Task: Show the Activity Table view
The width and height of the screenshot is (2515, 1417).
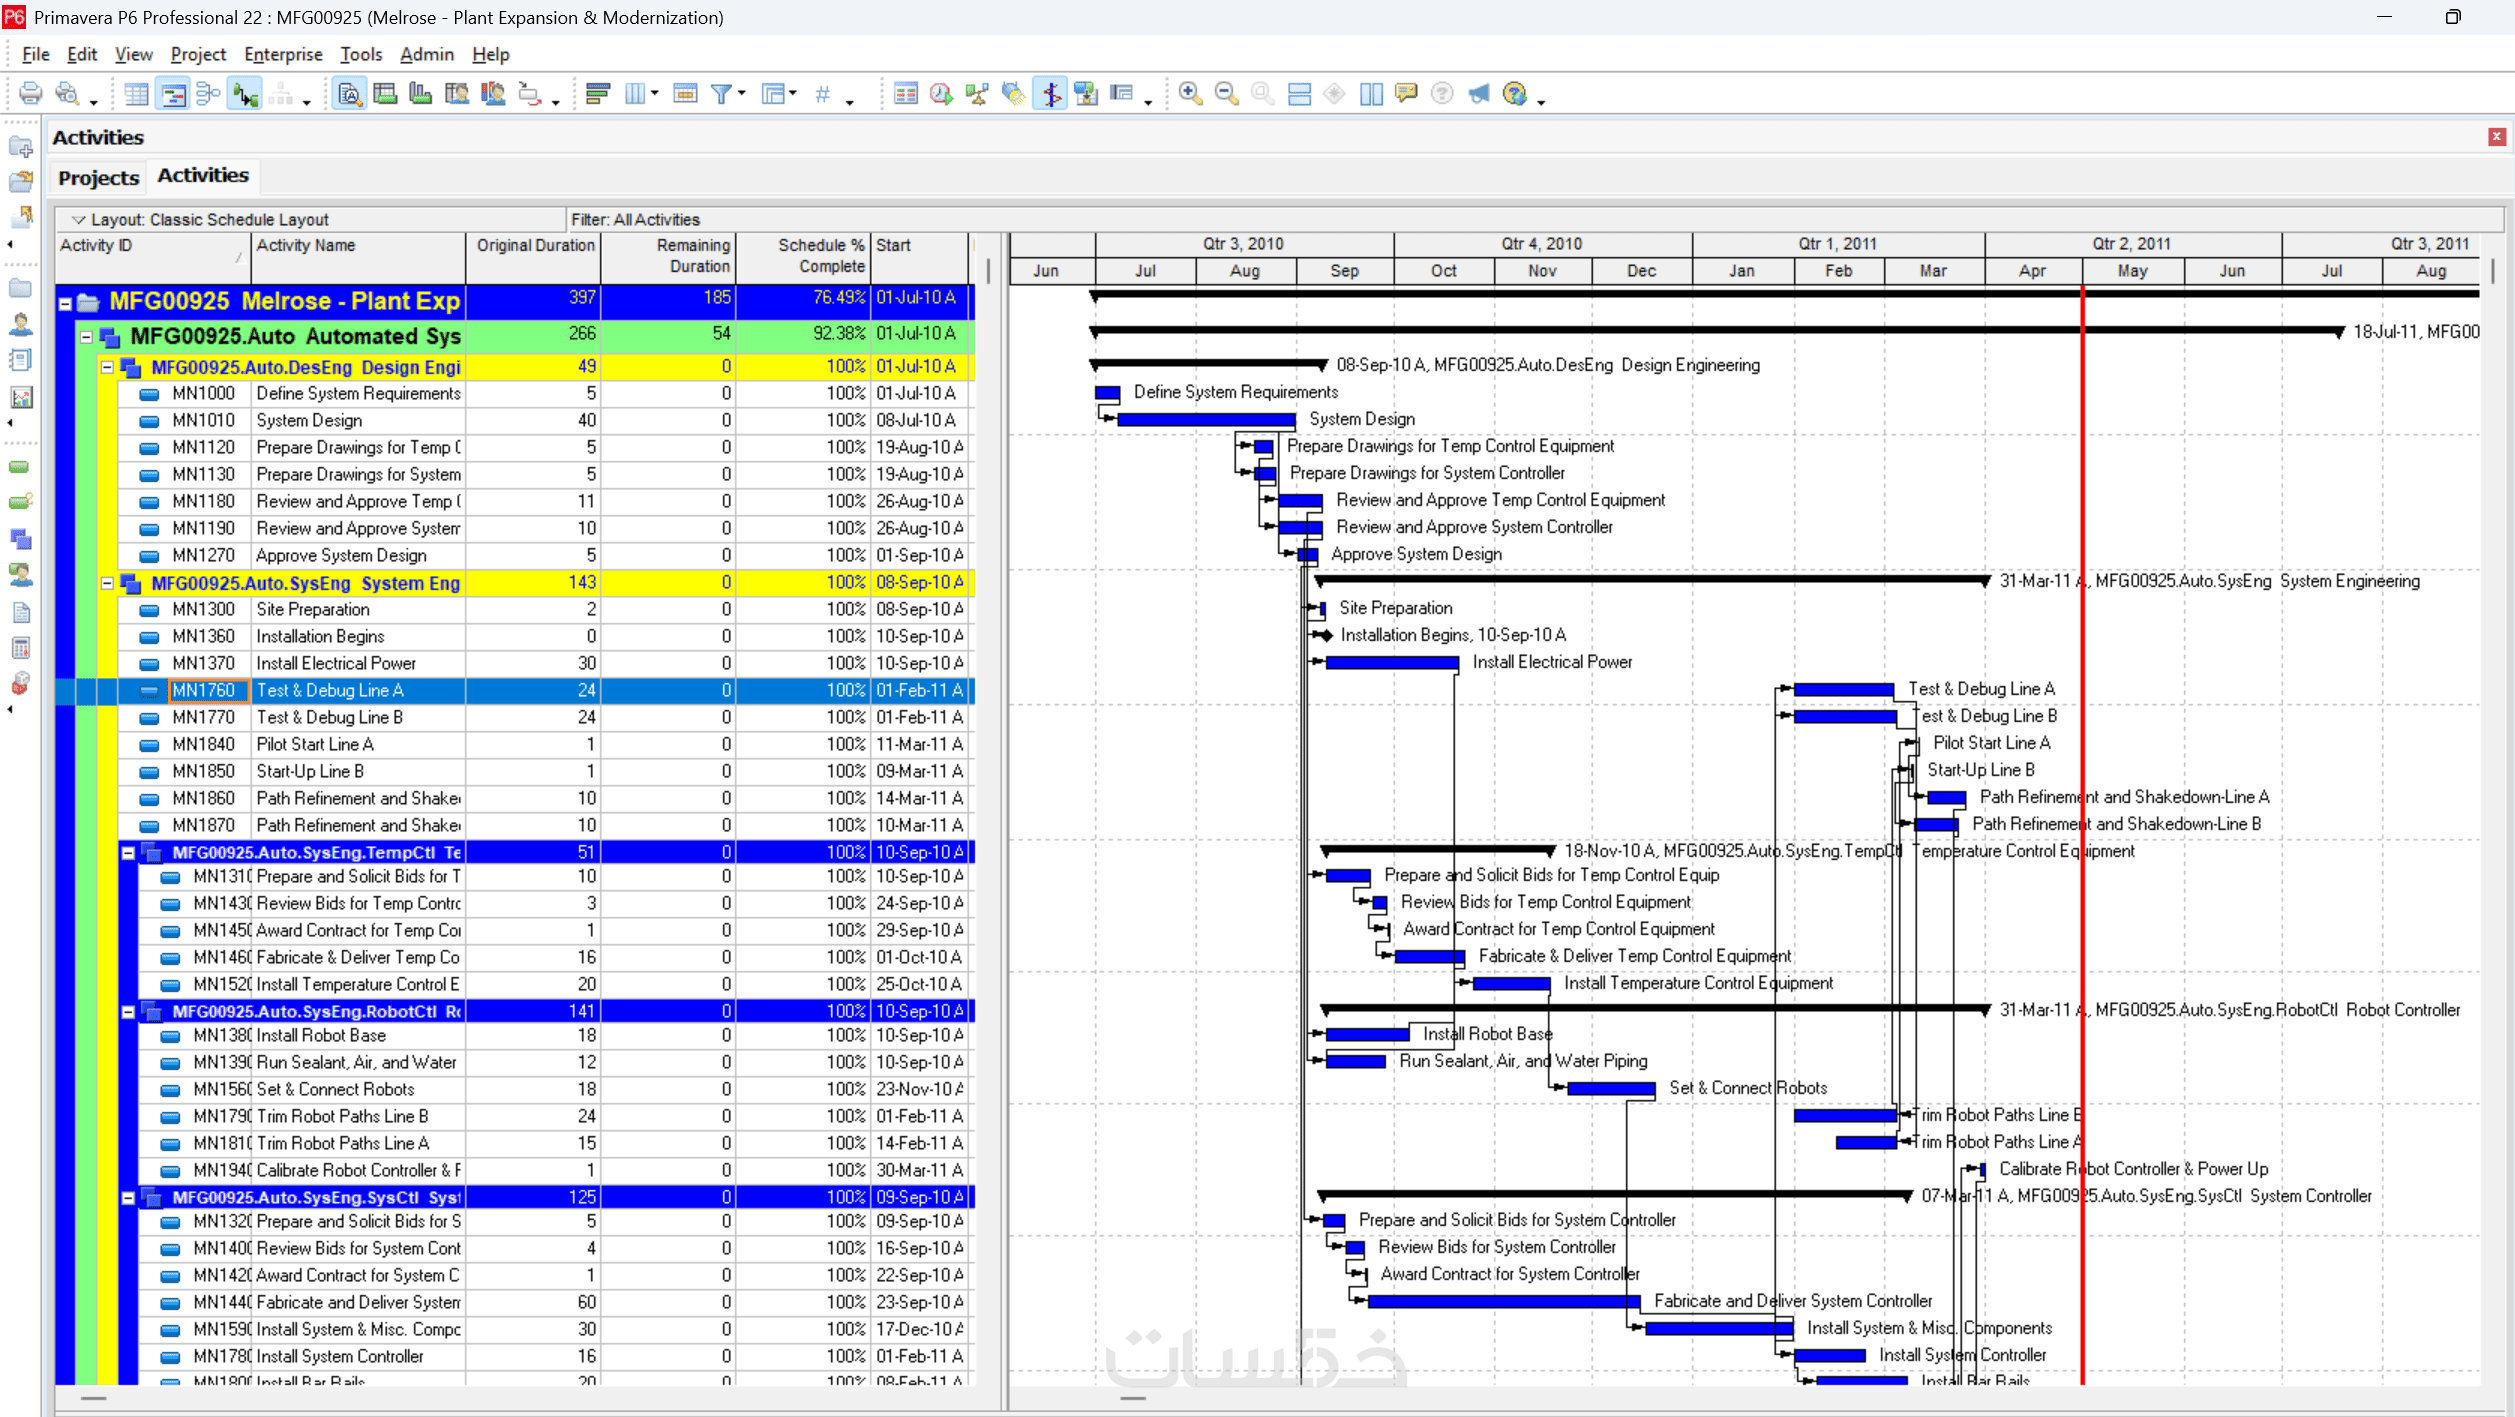Action: click(x=136, y=94)
